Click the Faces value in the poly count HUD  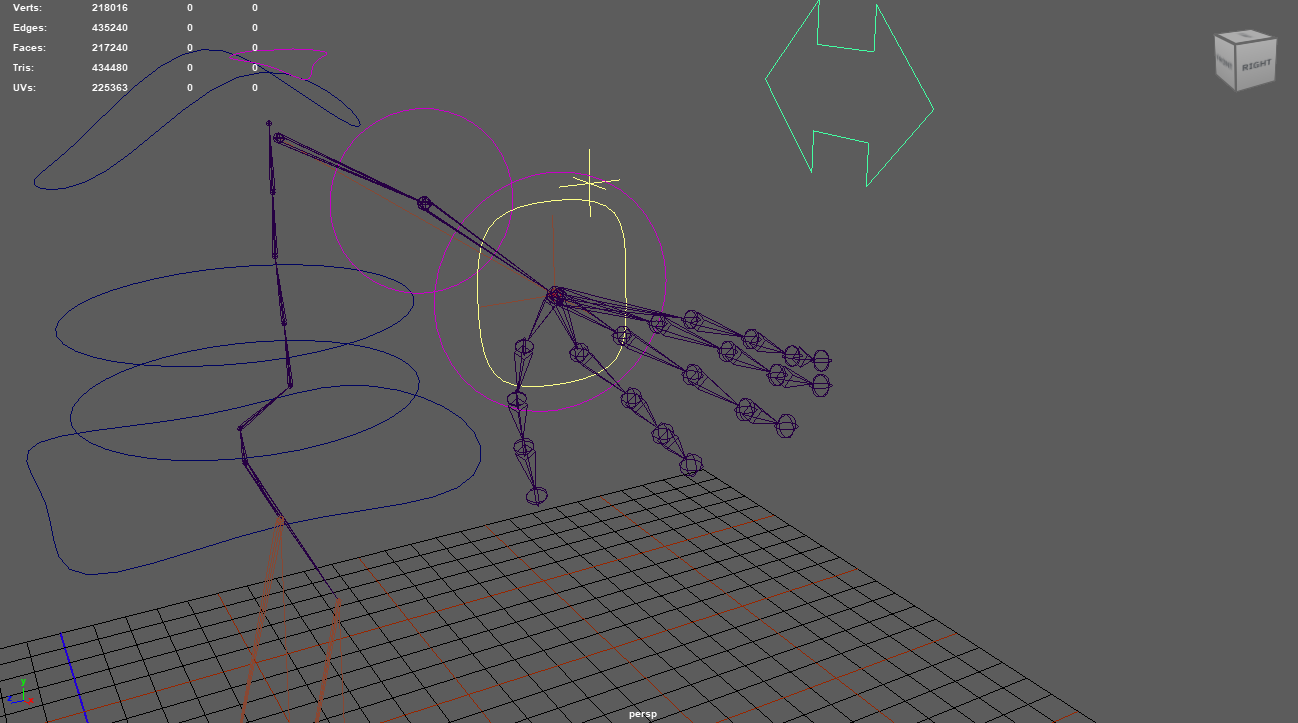[110, 47]
